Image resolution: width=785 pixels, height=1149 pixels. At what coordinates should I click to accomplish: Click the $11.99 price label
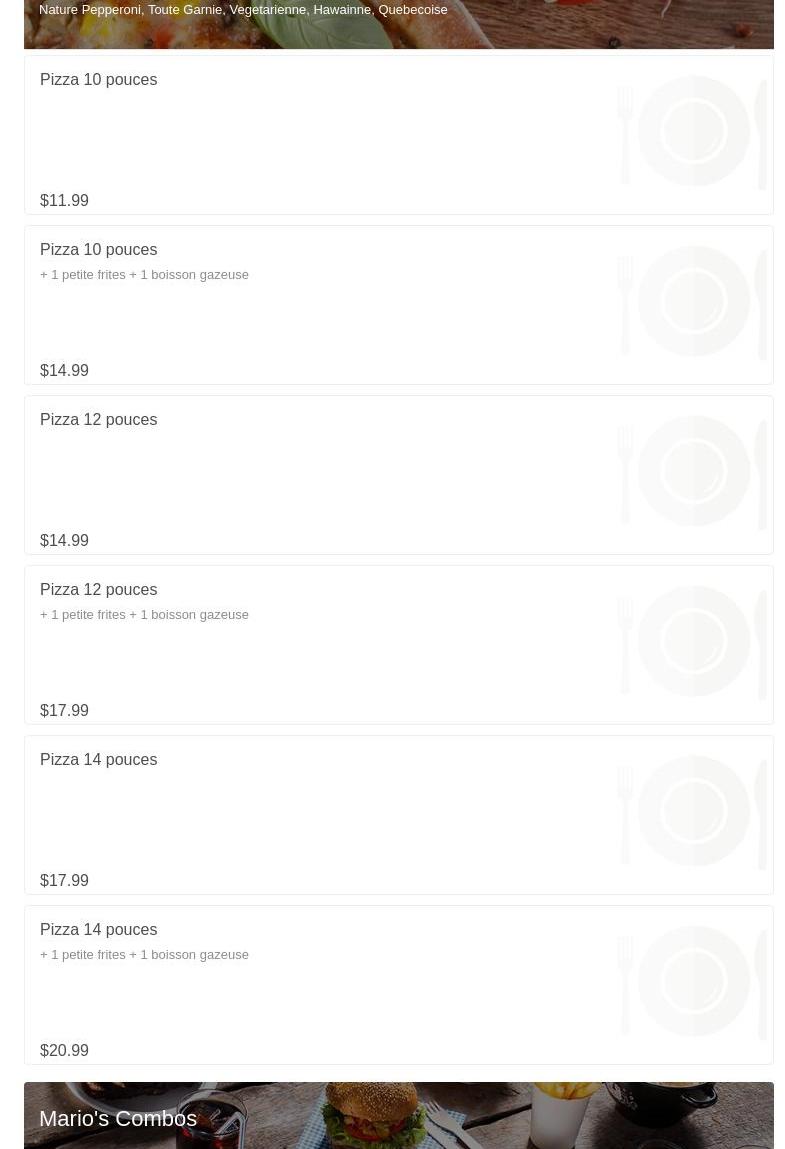64,201
